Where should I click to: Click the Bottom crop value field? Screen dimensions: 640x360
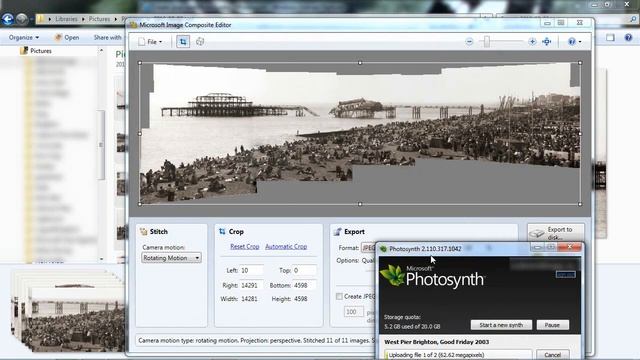click(304, 285)
